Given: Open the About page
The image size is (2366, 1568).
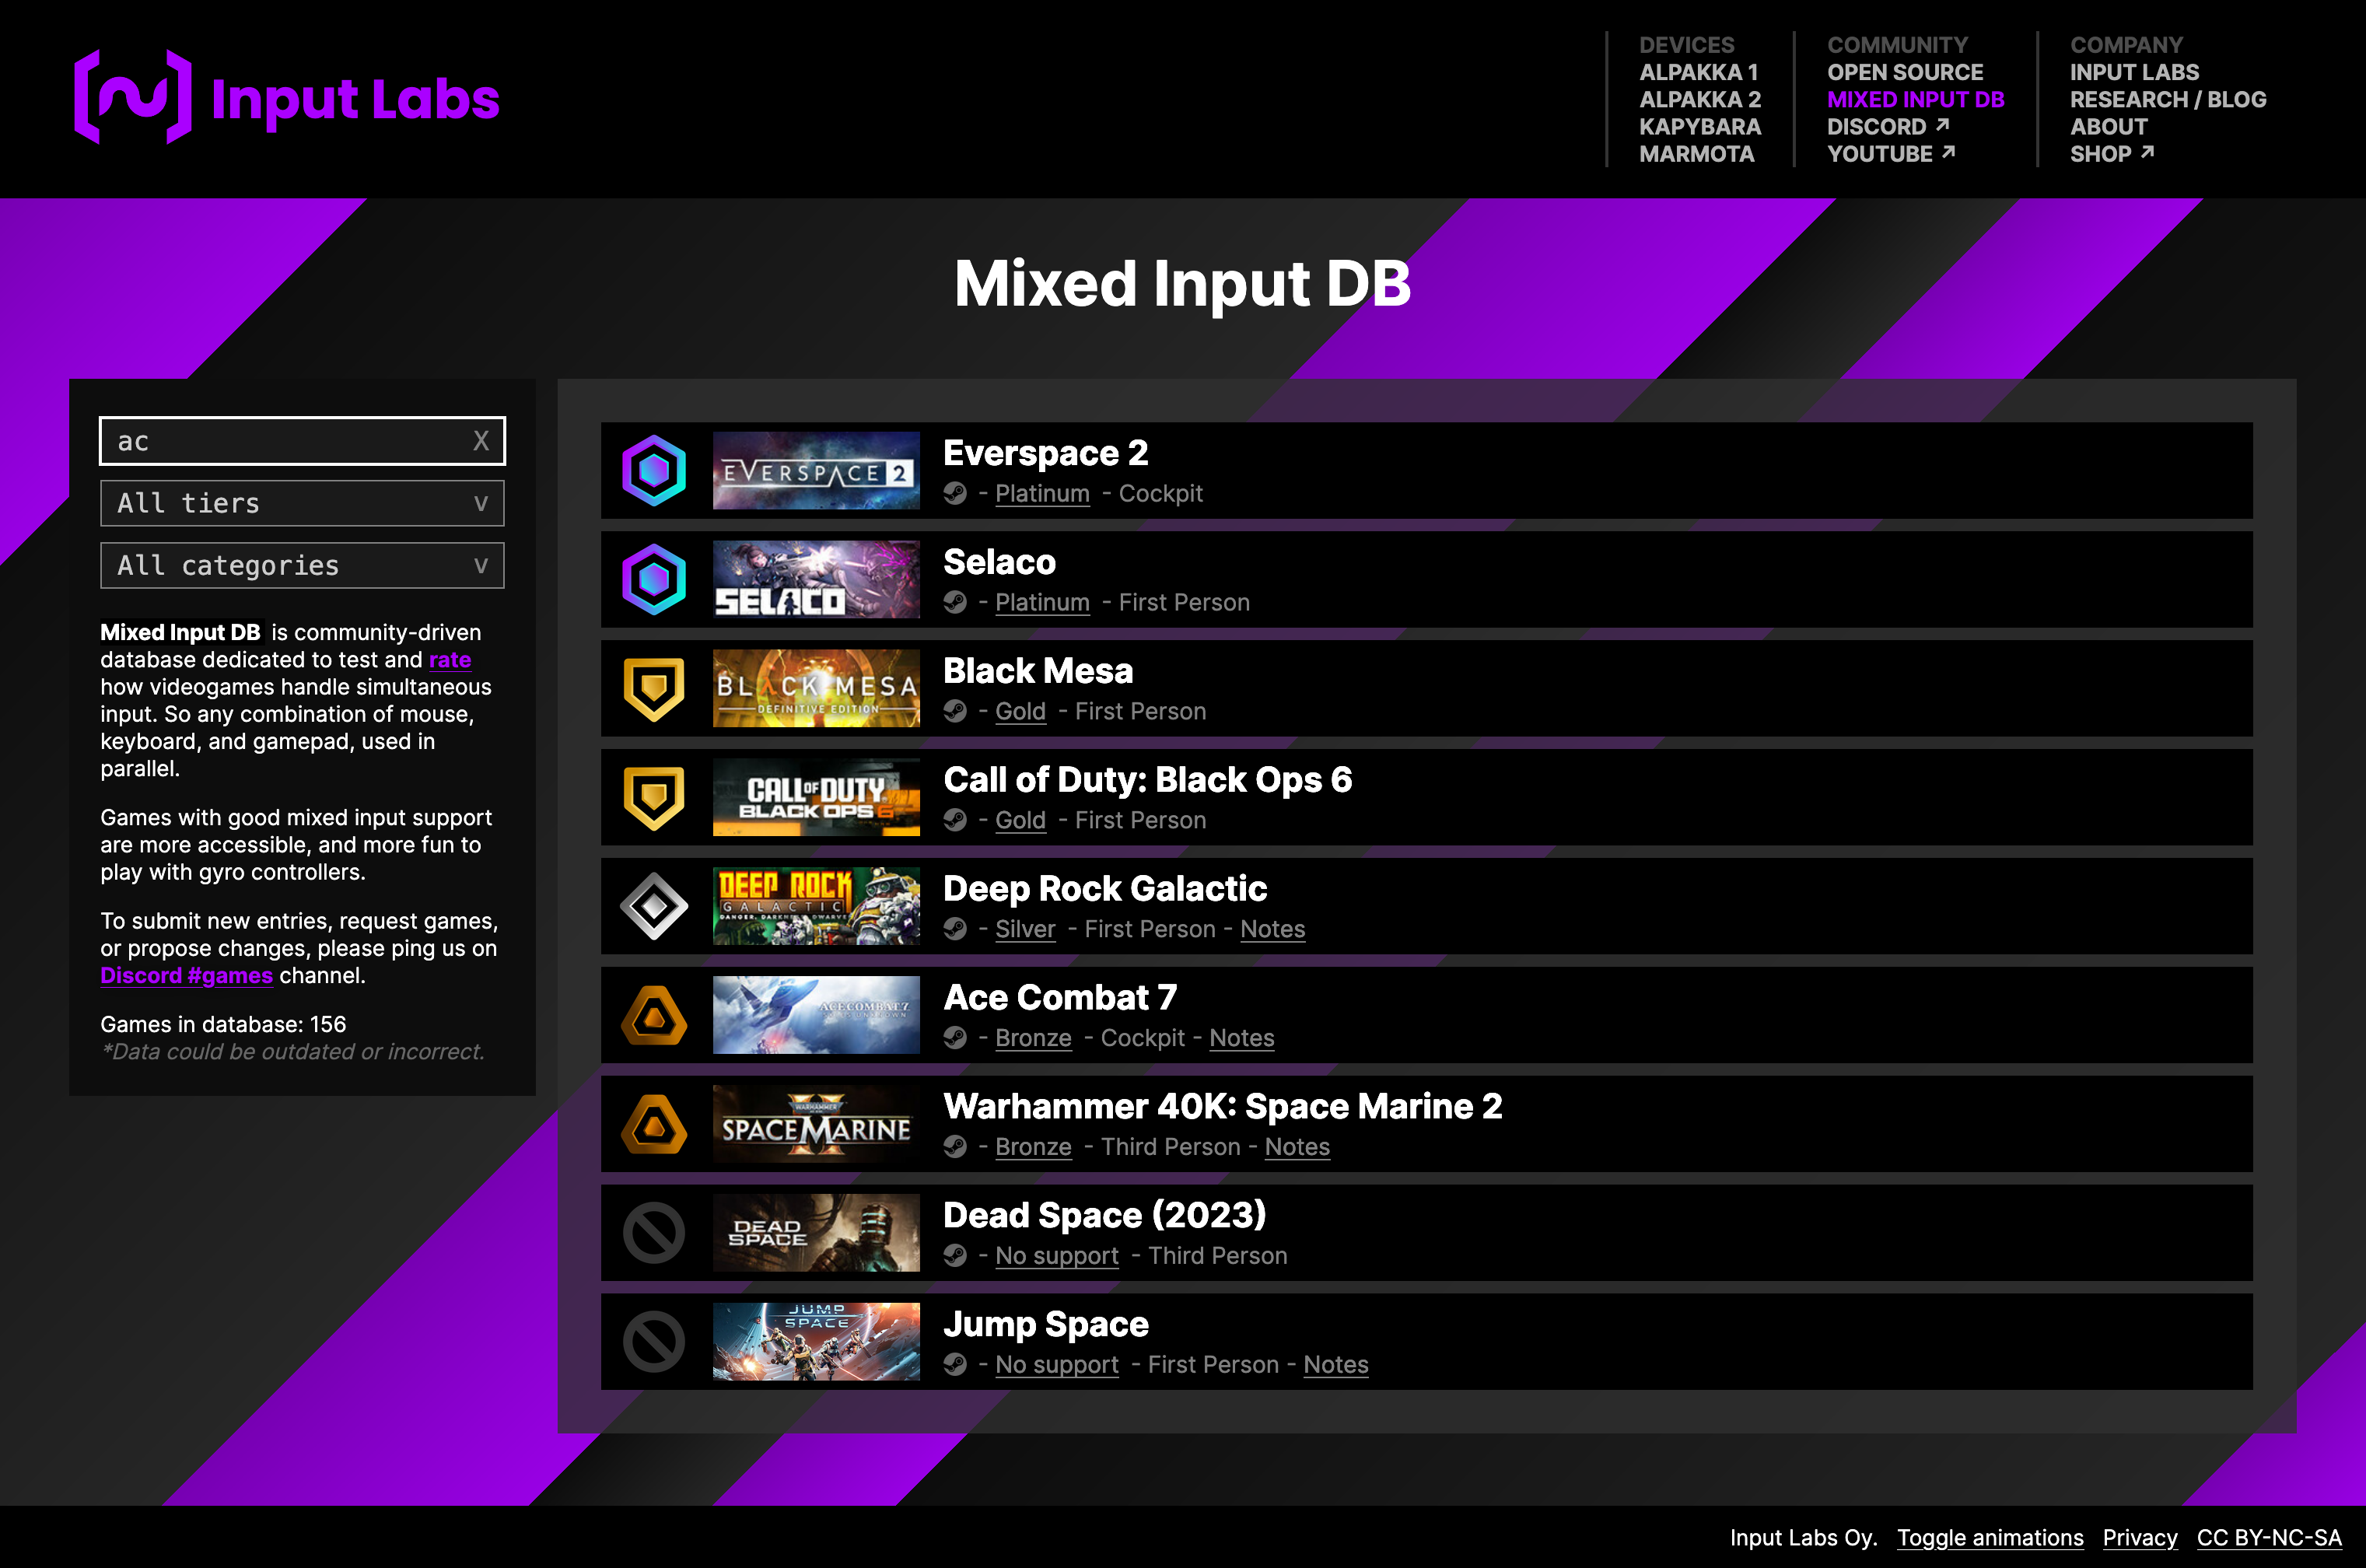Looking at the screenshot, I should point(2108,127).
